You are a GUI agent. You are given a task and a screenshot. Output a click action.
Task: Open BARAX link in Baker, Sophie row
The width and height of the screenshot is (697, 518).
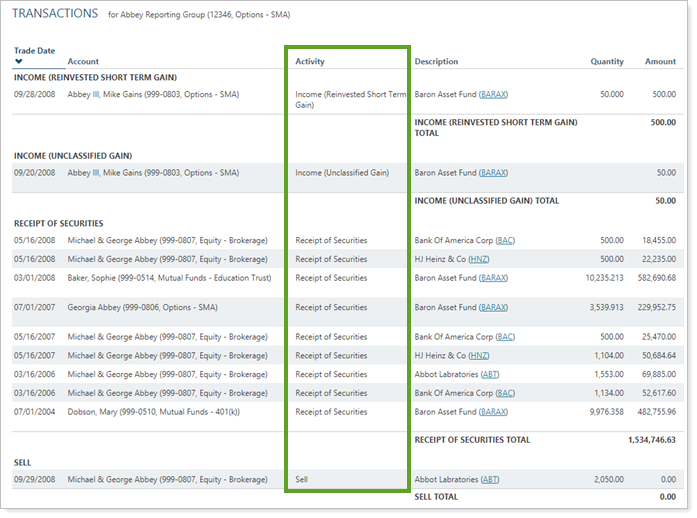[x=493, y=278]
